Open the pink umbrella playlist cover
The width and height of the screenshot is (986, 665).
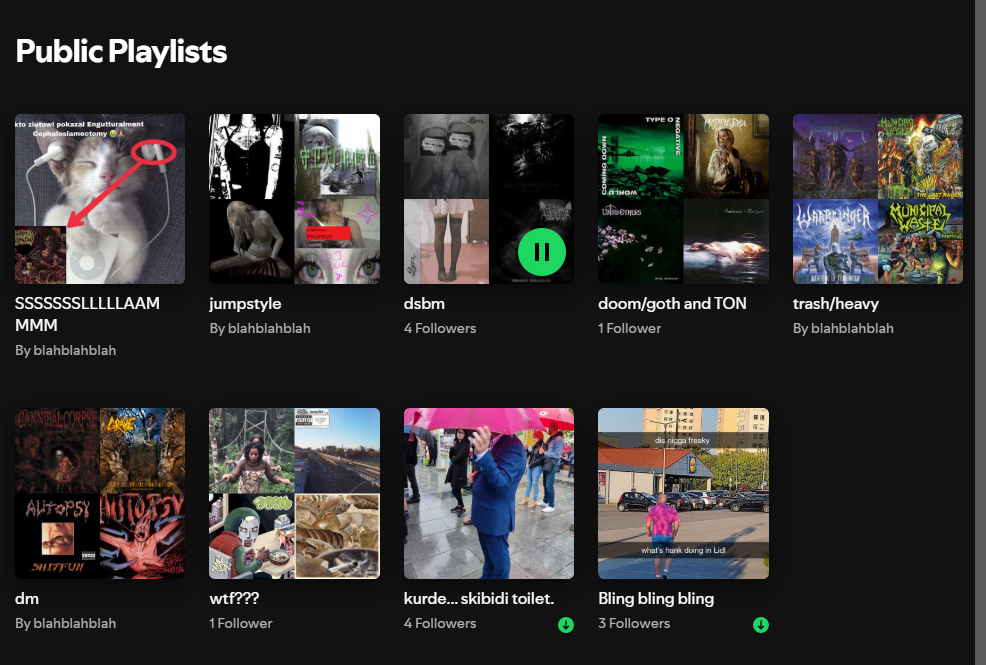pos(488,493)
